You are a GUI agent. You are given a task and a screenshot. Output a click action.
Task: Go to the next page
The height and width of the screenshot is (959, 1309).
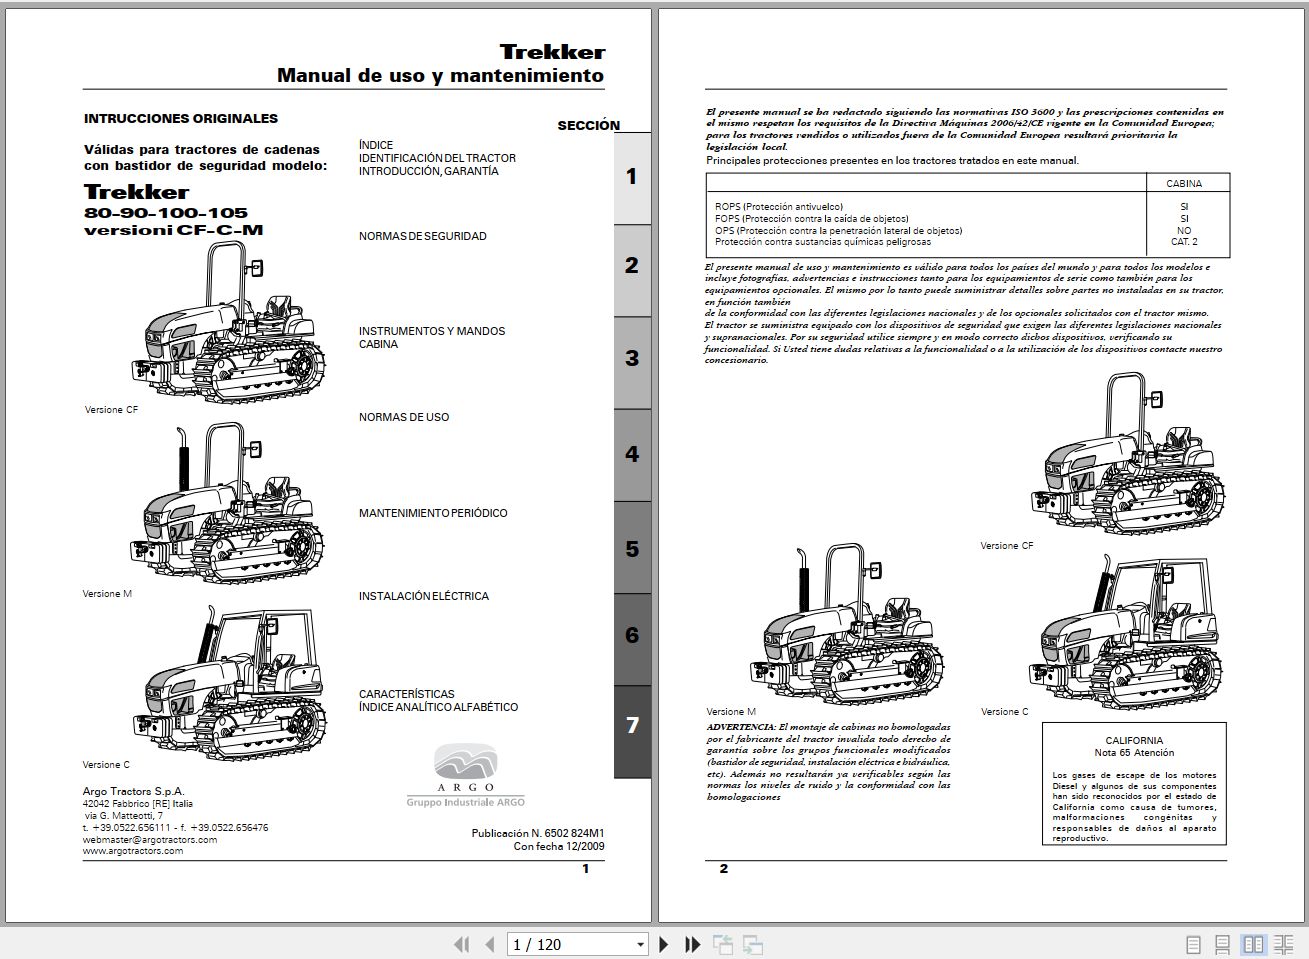(x=663, y=944)
